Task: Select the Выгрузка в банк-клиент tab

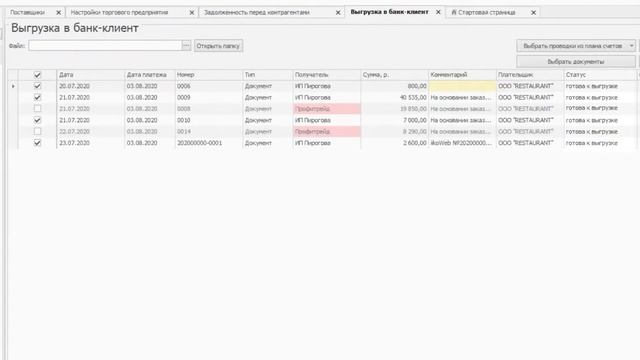Action: click(x=389, y=12)
